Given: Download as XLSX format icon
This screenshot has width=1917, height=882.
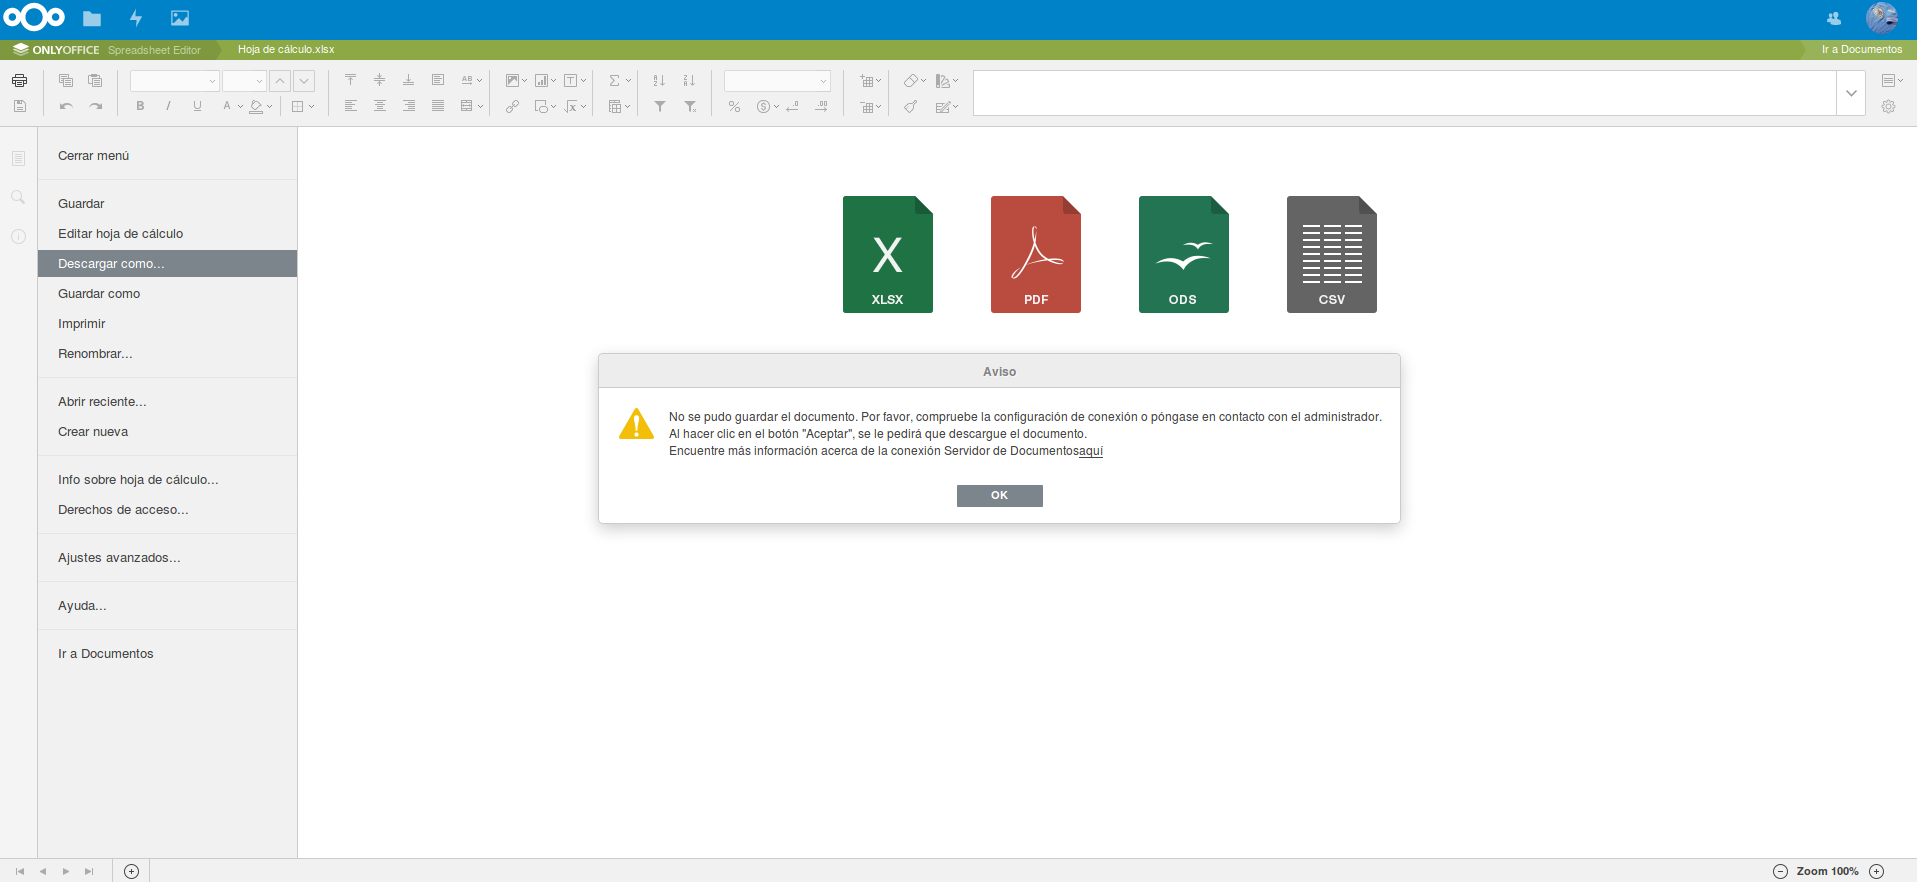Looking at the screenshot, I should click(888, 254).
